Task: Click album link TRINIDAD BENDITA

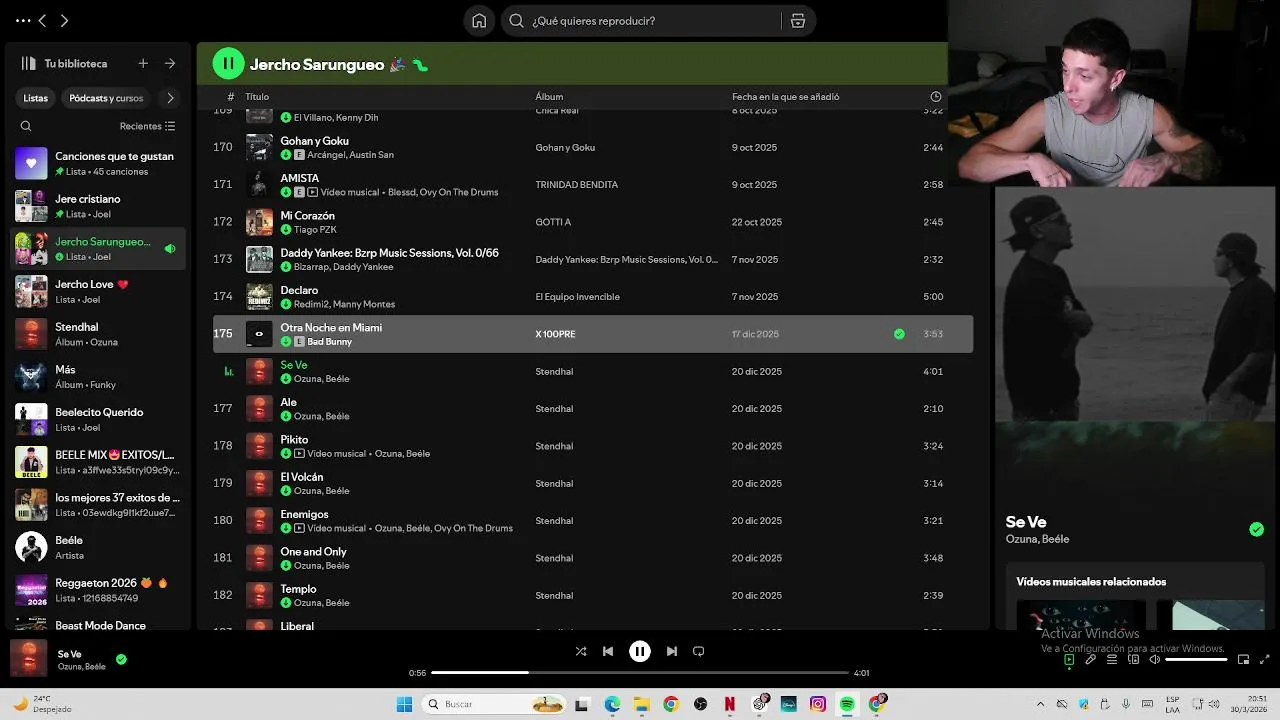Action: (576, 185)
